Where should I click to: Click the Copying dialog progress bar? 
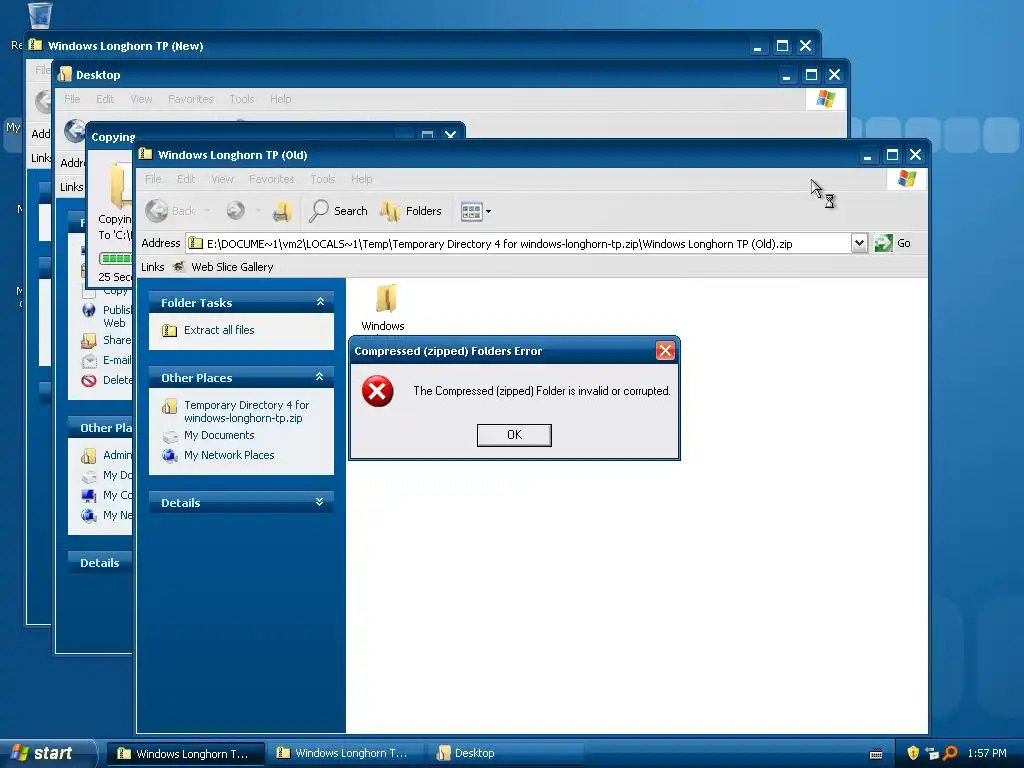pos(116,259)
